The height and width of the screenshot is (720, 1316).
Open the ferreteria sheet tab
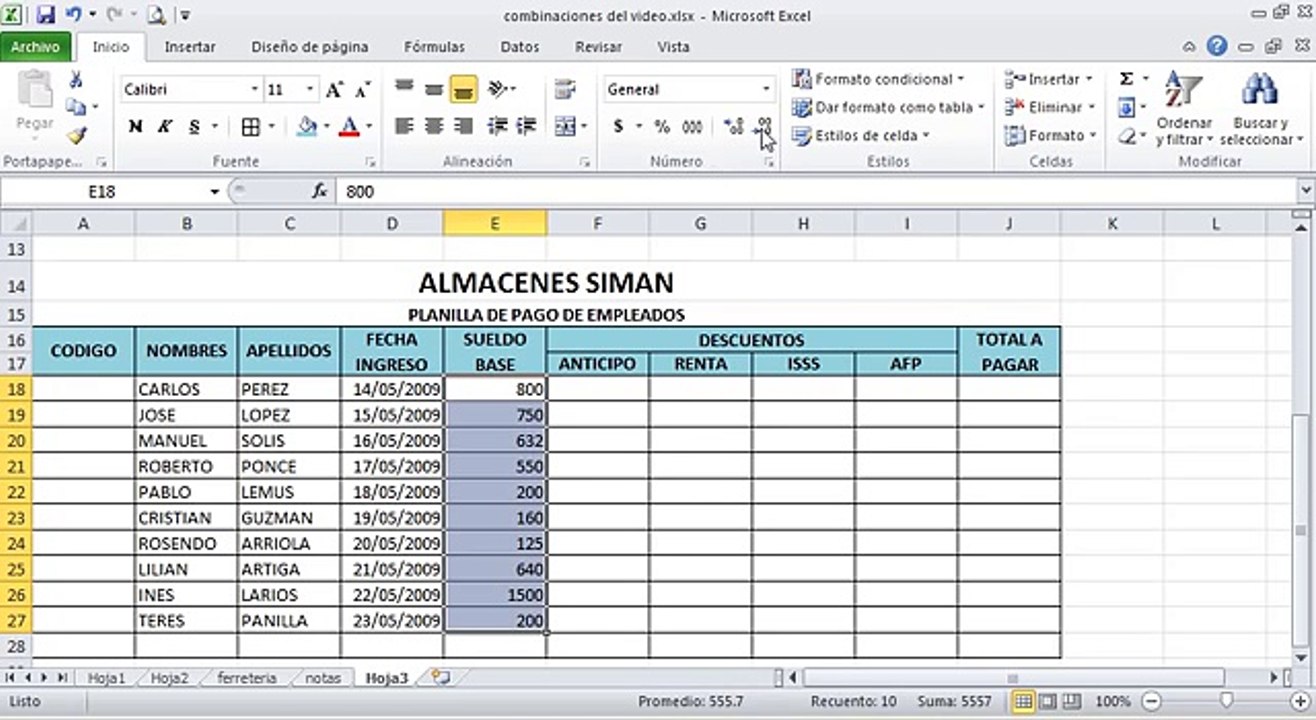[247, 677]
